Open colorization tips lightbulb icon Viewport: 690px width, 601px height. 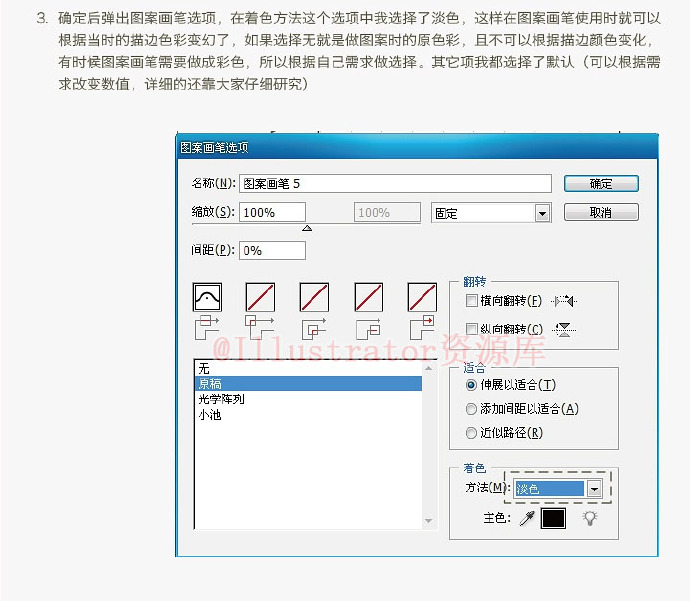point(590,518)
